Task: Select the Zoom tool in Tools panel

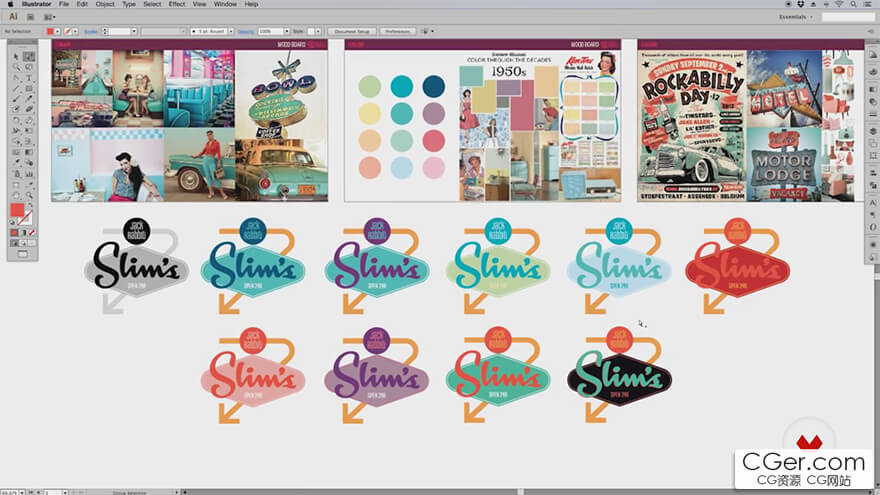Action: point(29,195)
